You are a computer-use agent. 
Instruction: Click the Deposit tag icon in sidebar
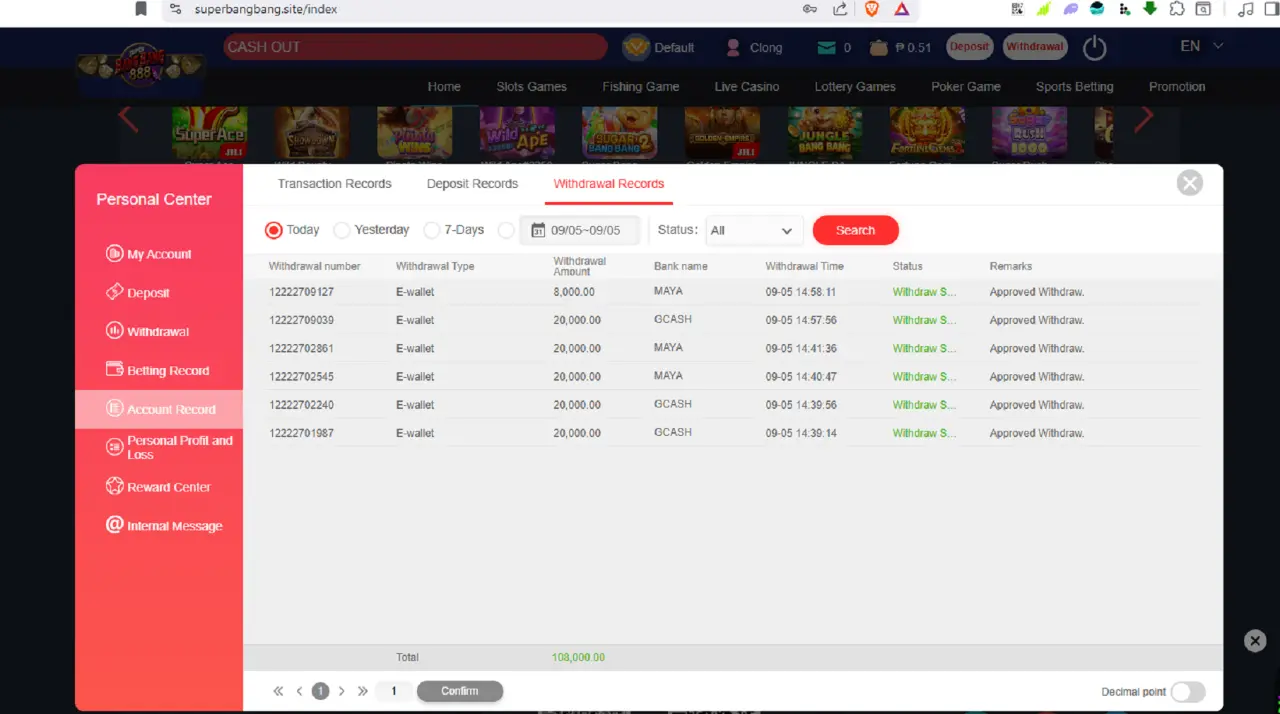[x=114, y=292]
